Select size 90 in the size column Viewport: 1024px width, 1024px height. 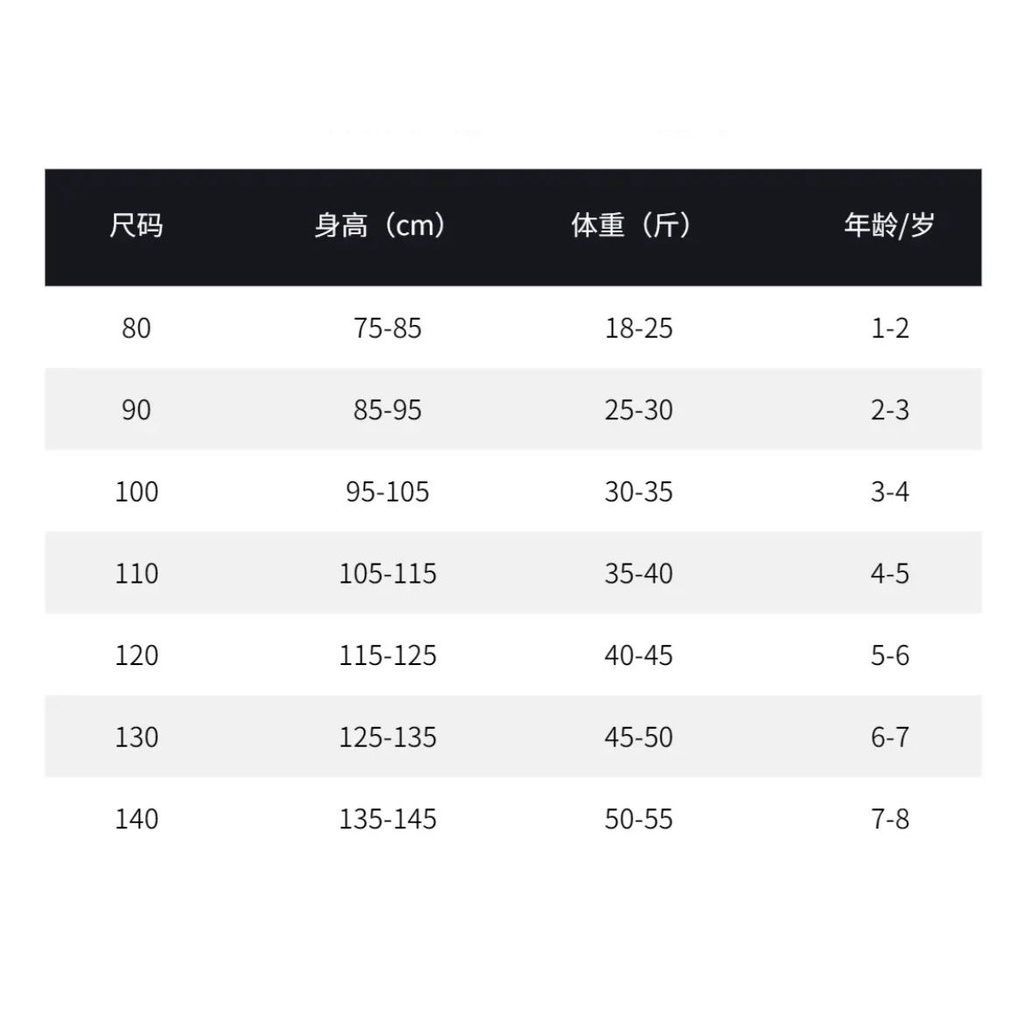click(136, 410)
